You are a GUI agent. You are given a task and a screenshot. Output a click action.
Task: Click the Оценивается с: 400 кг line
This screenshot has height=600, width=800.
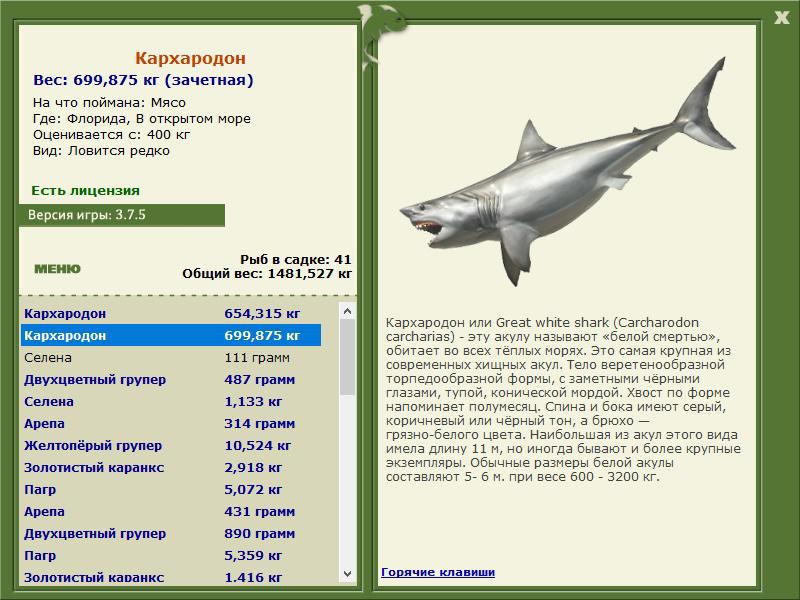pyautogui.click(x=111, y=135)
